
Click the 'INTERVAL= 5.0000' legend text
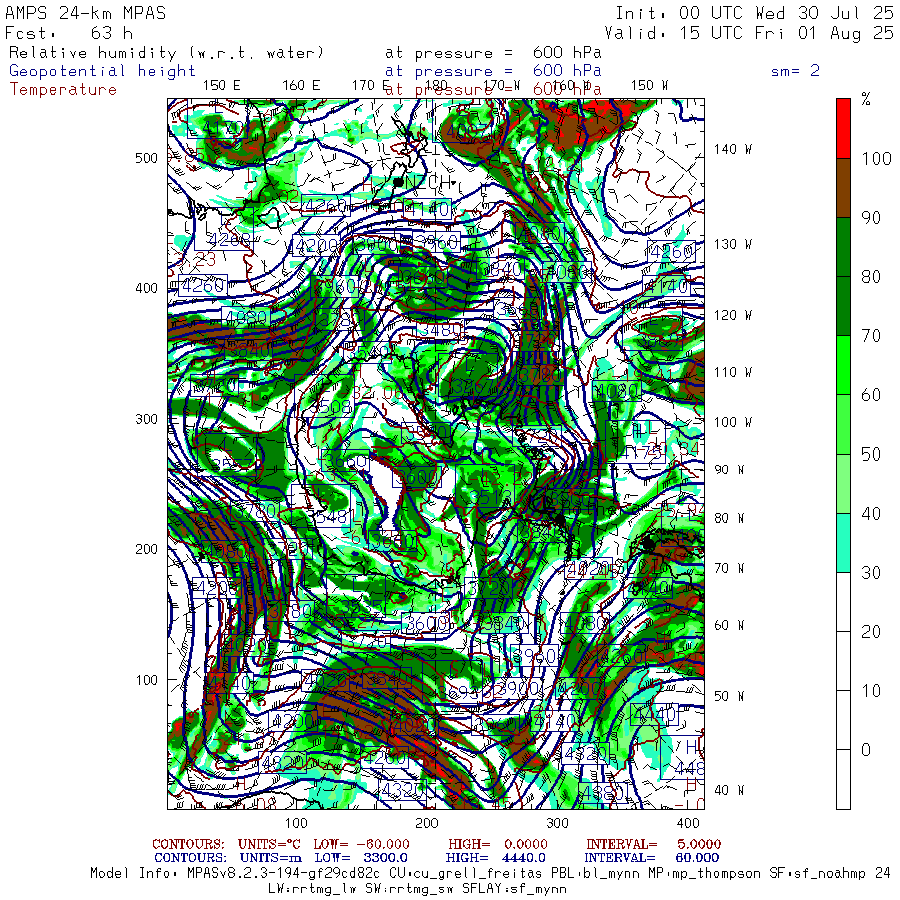click(653, 844)
